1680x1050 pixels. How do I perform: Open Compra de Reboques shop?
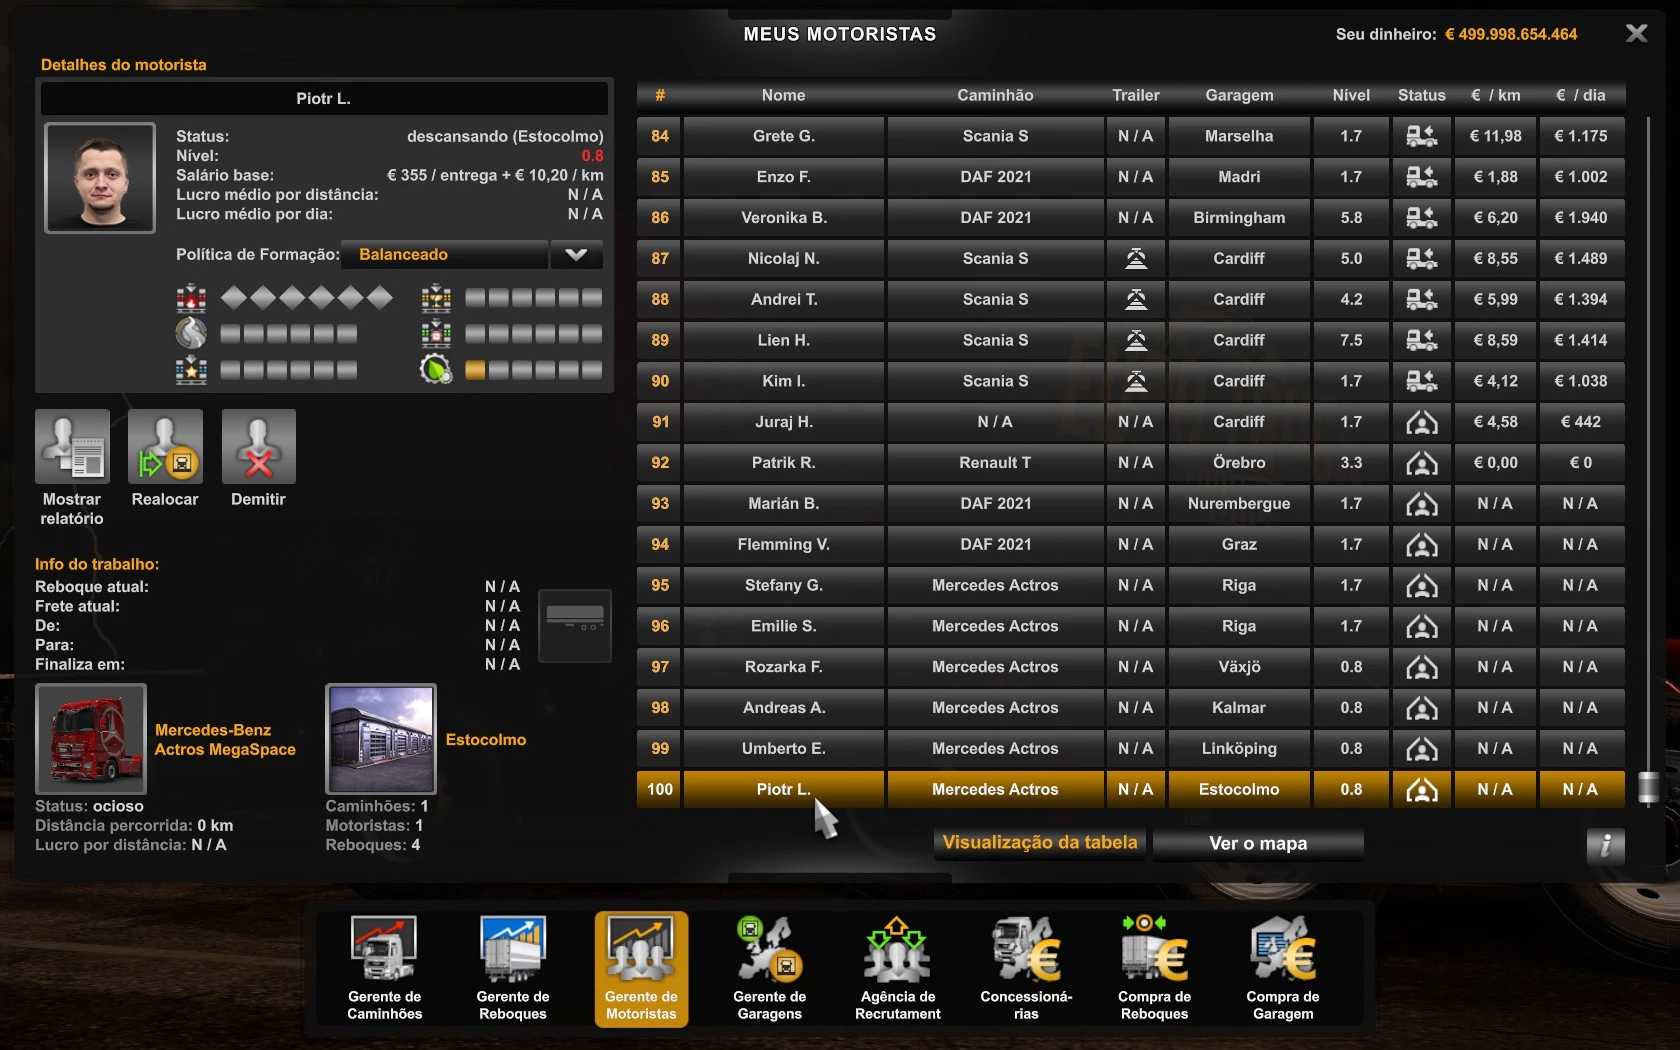point(1154,967)
